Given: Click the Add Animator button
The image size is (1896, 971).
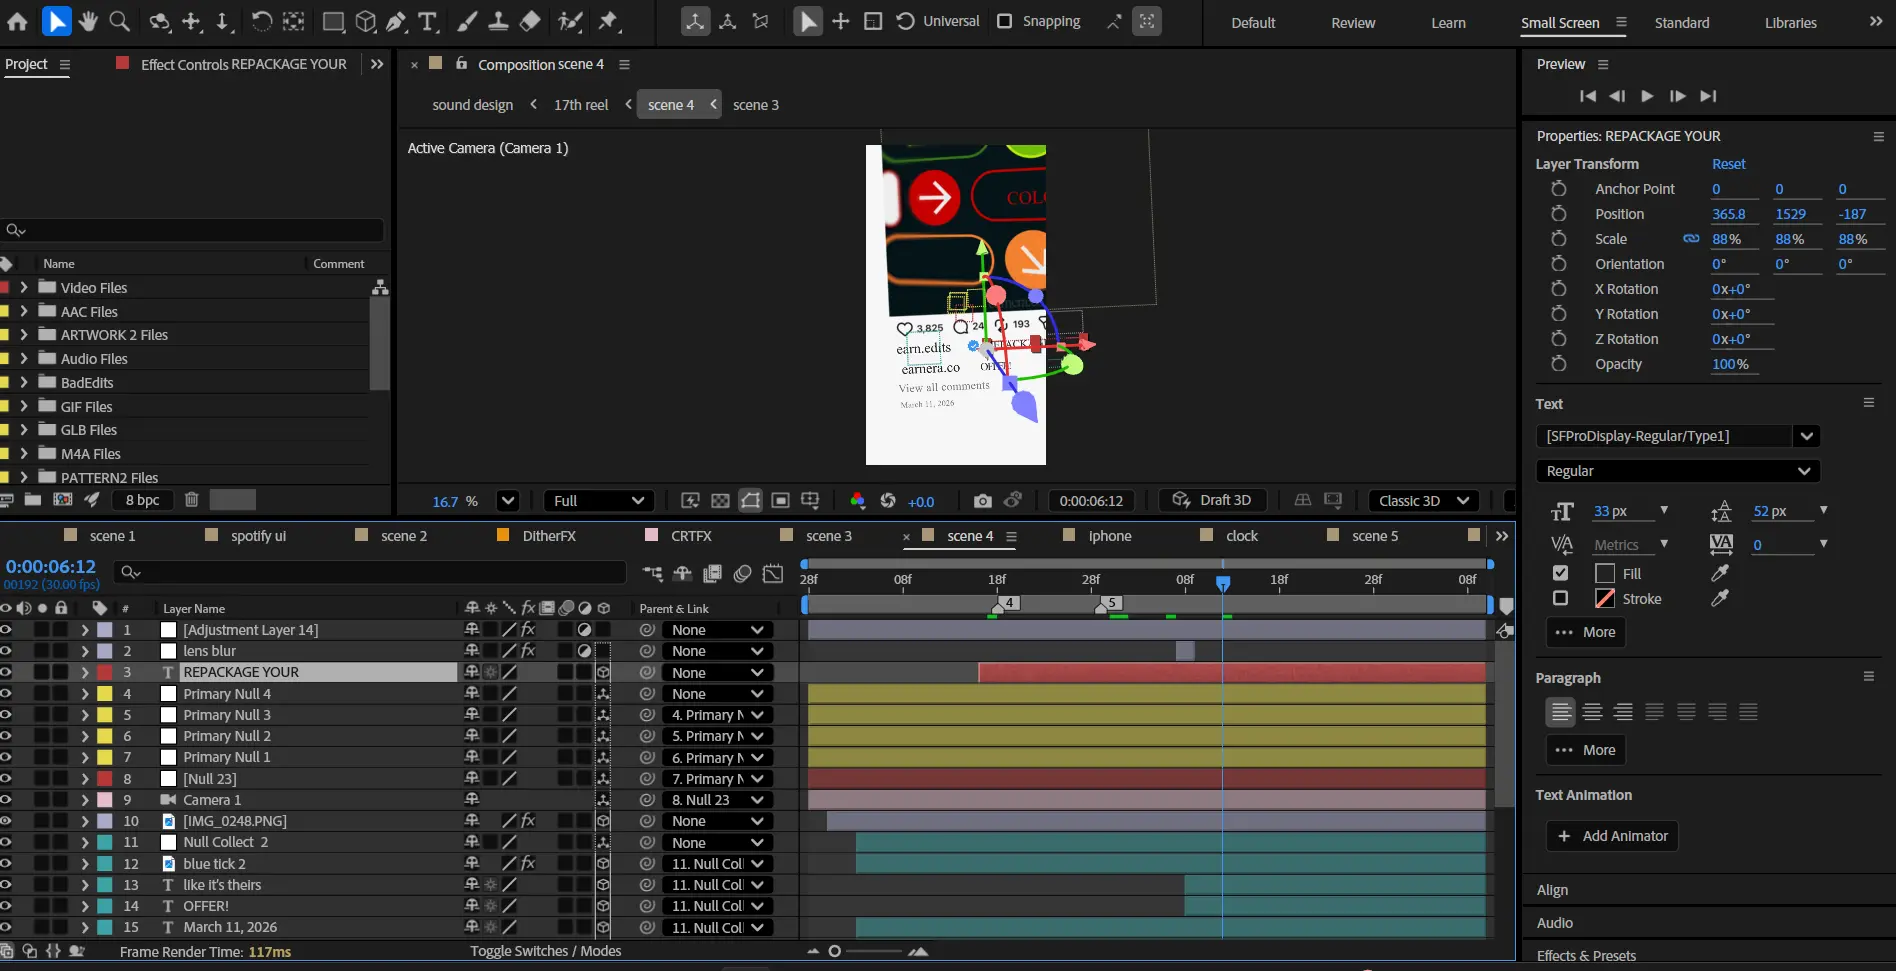Looking at the screenshot, I should [x=1612, y=836].
